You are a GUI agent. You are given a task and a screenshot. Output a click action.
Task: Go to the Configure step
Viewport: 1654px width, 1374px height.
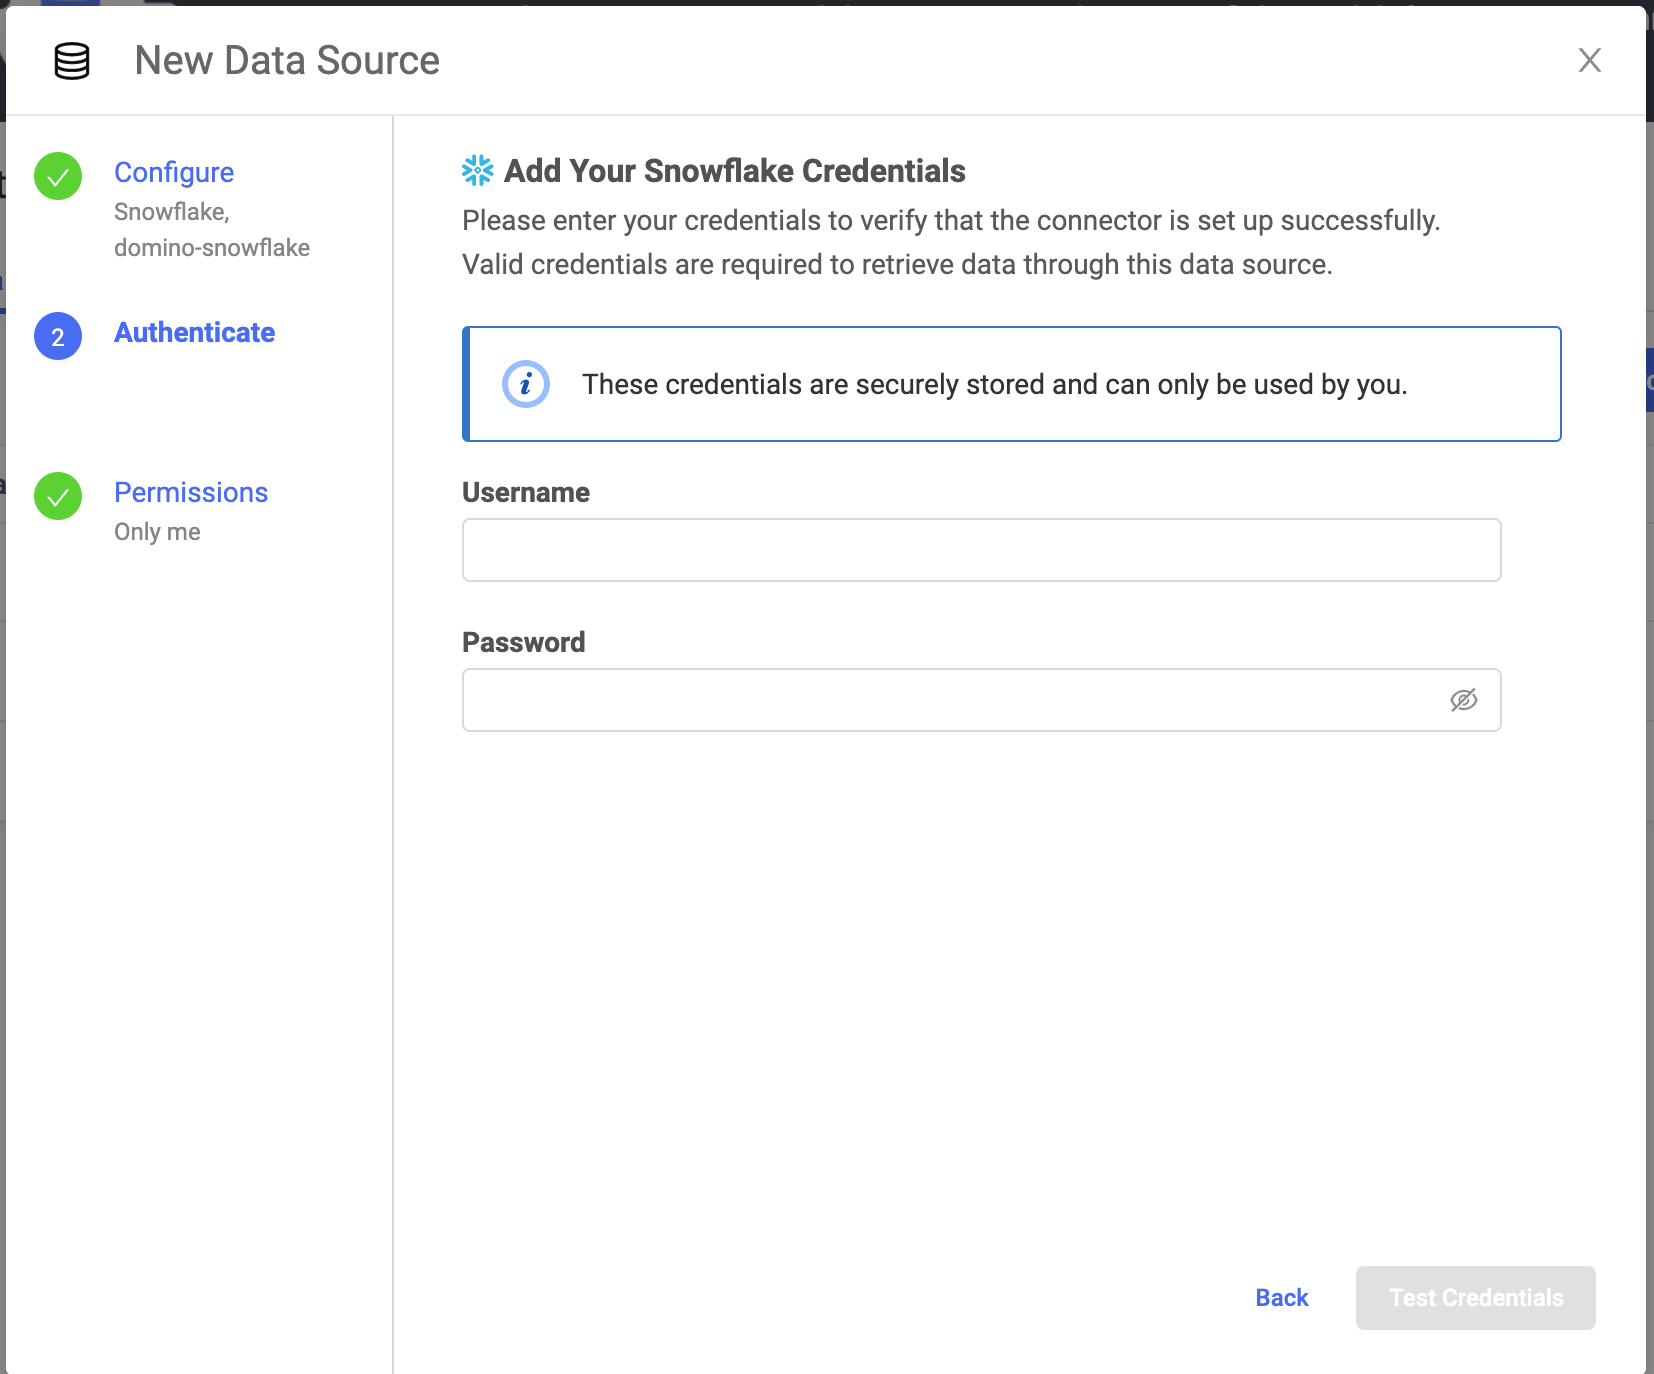[174, 172]
